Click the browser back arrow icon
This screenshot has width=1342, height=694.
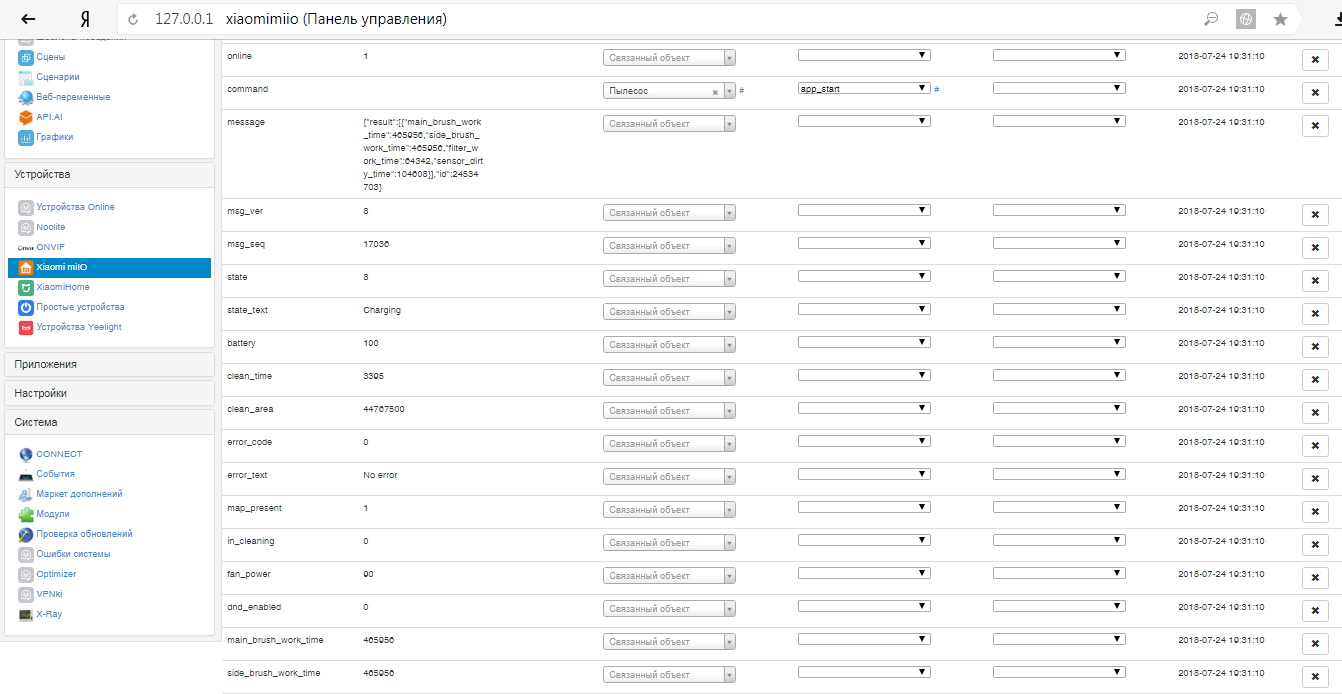click(x=28, y=19)
